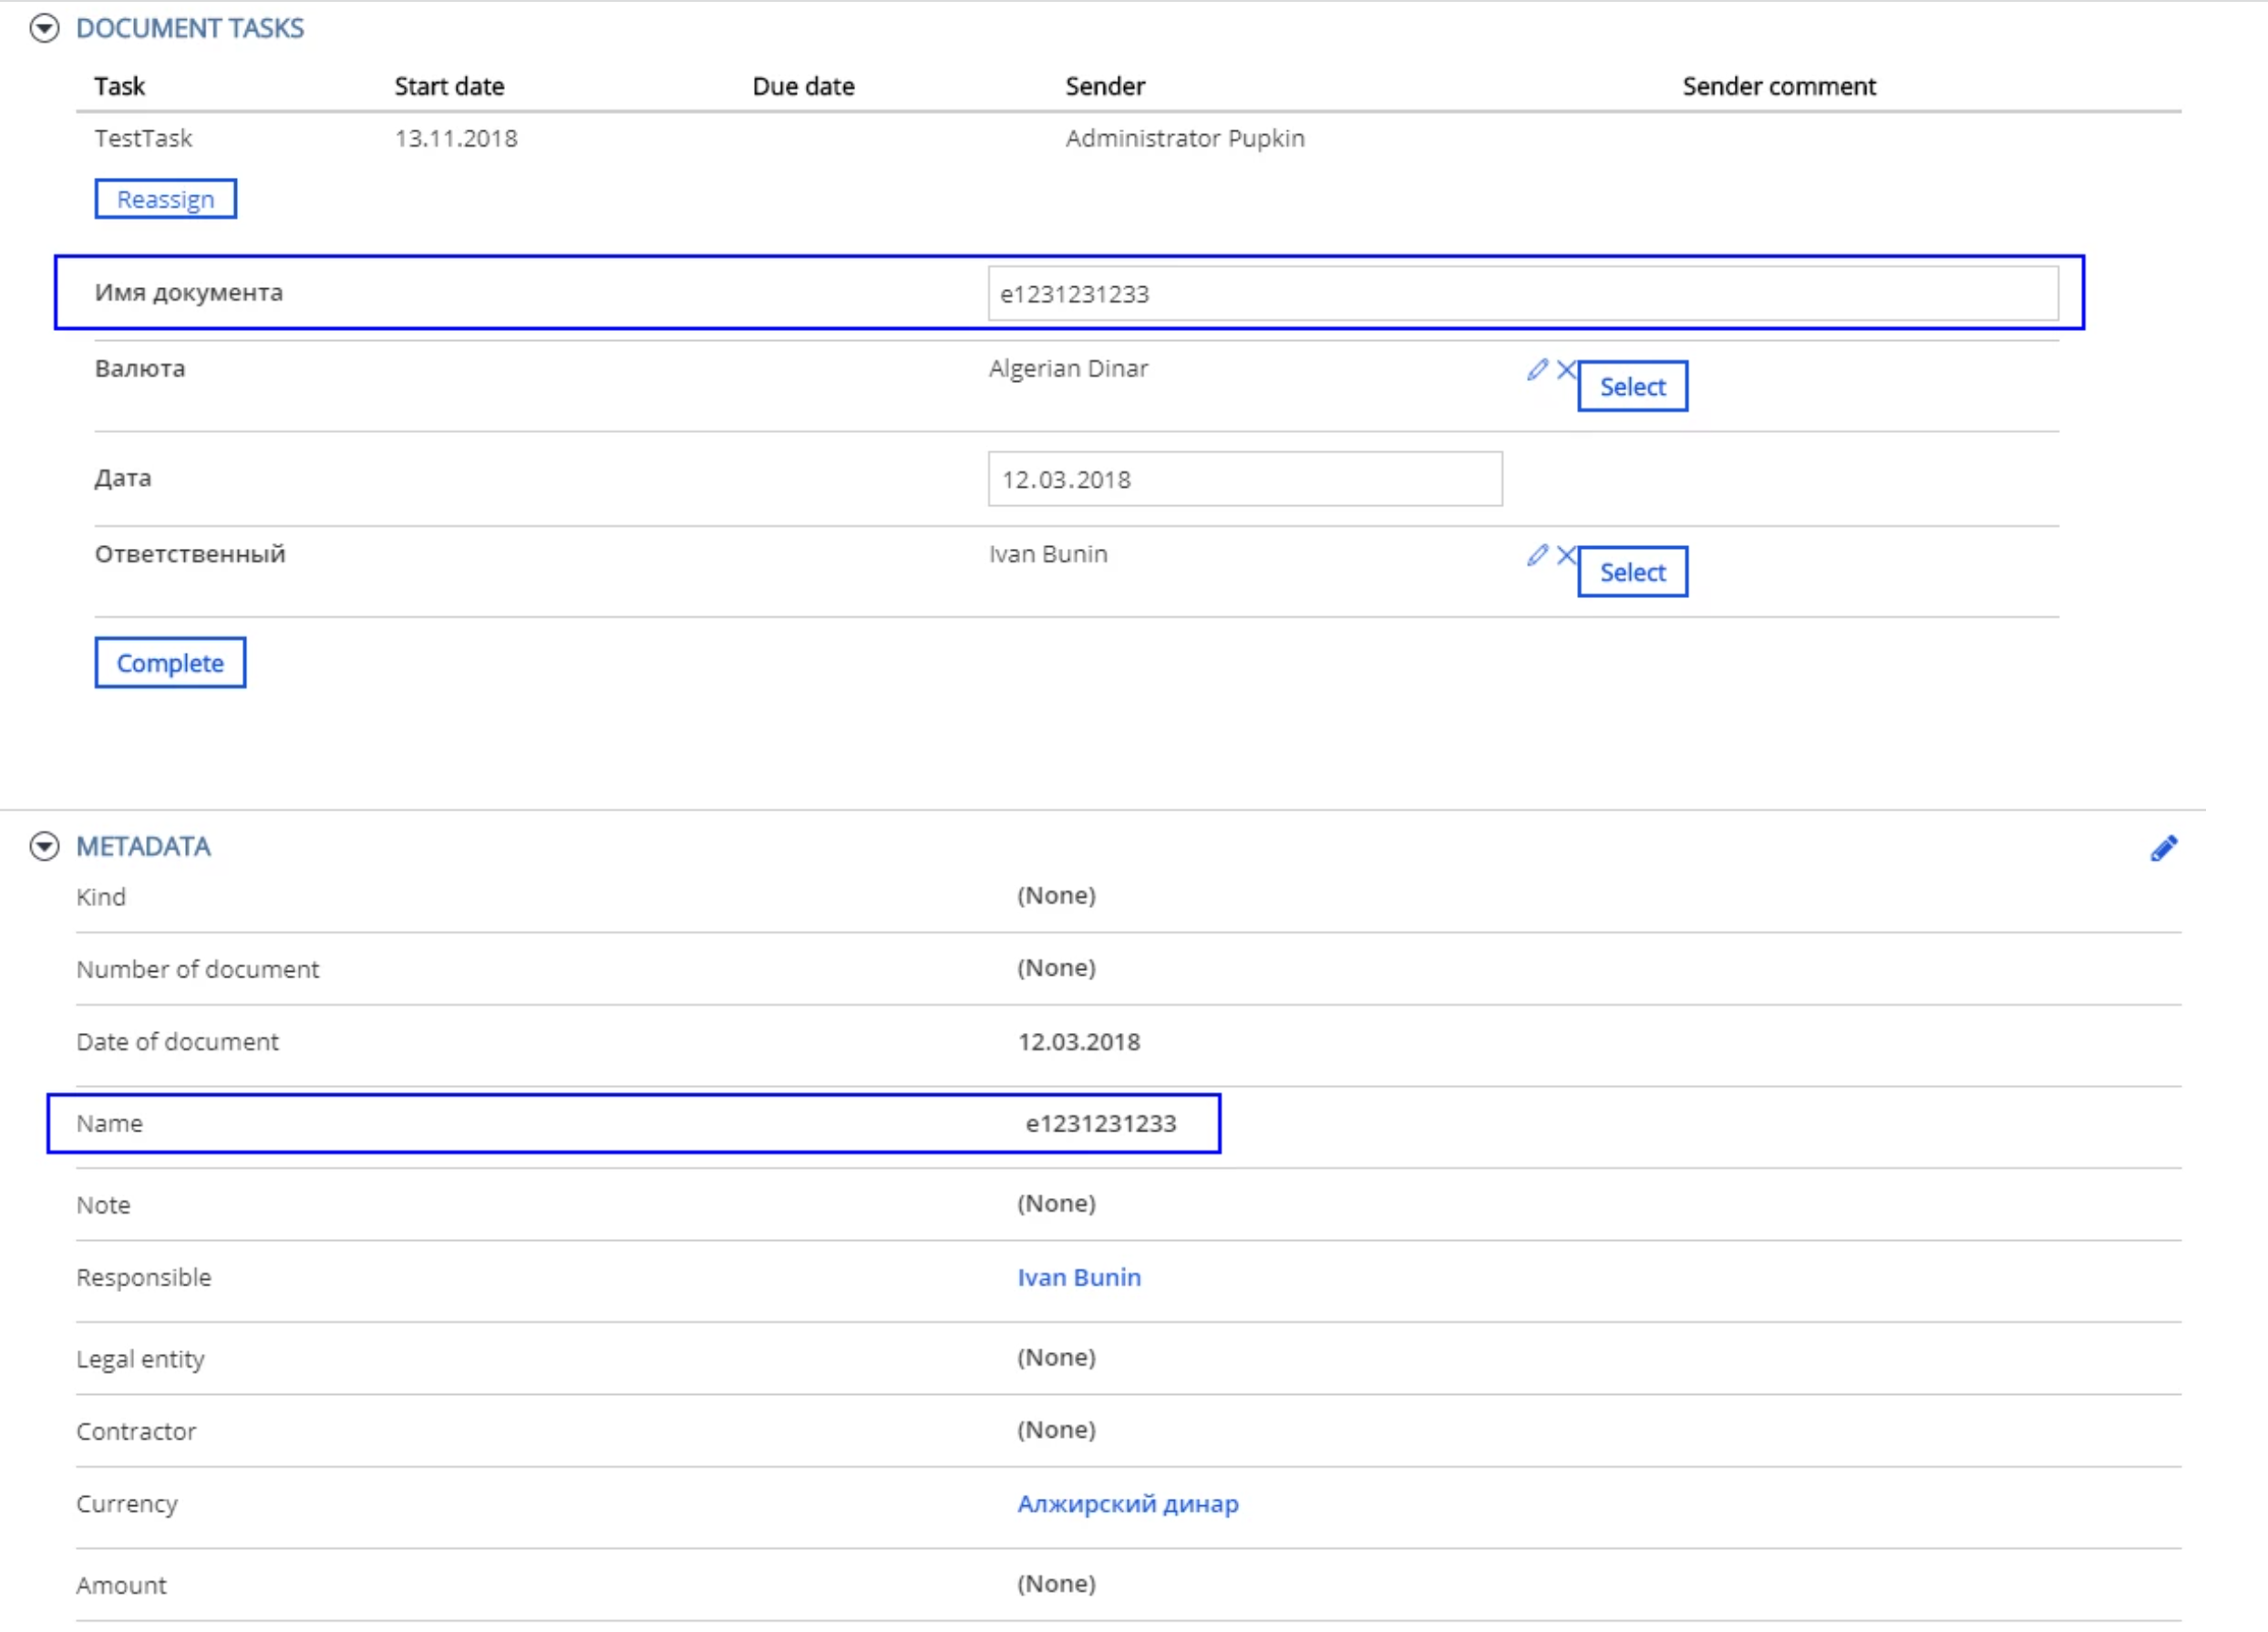Clear the Ivan Bunin value with X
2268x1632 pixels.
click(1567, 555)
